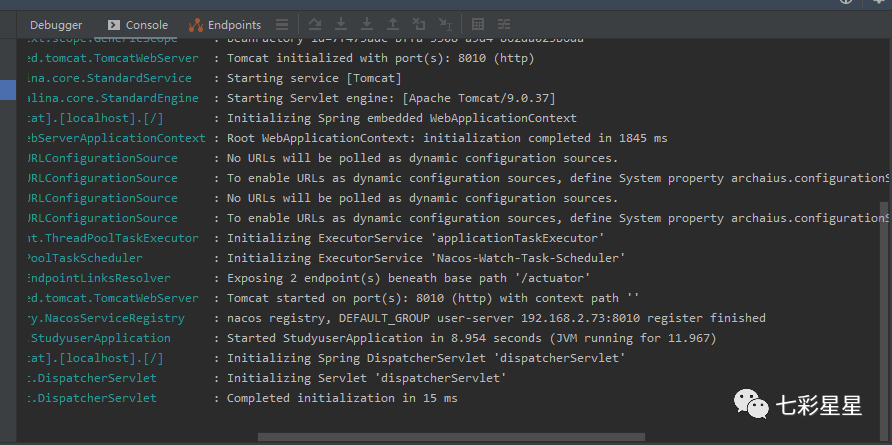Click the Drop Frame icon
Image resolution: width=892 pixels, height=445 pixels.
coord(419,24)
